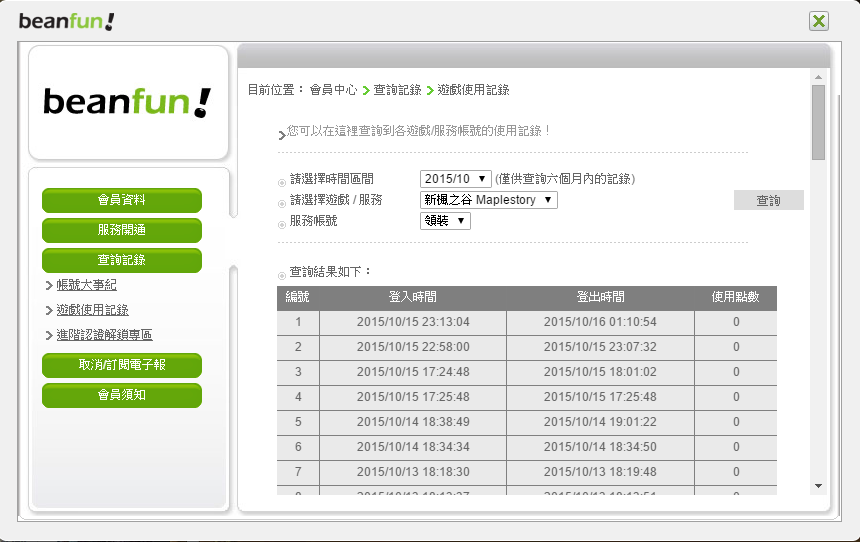The width and height of the screenshot is (860, 542).
Task: Click row number 5 in results table
Action: click(298, 422)
